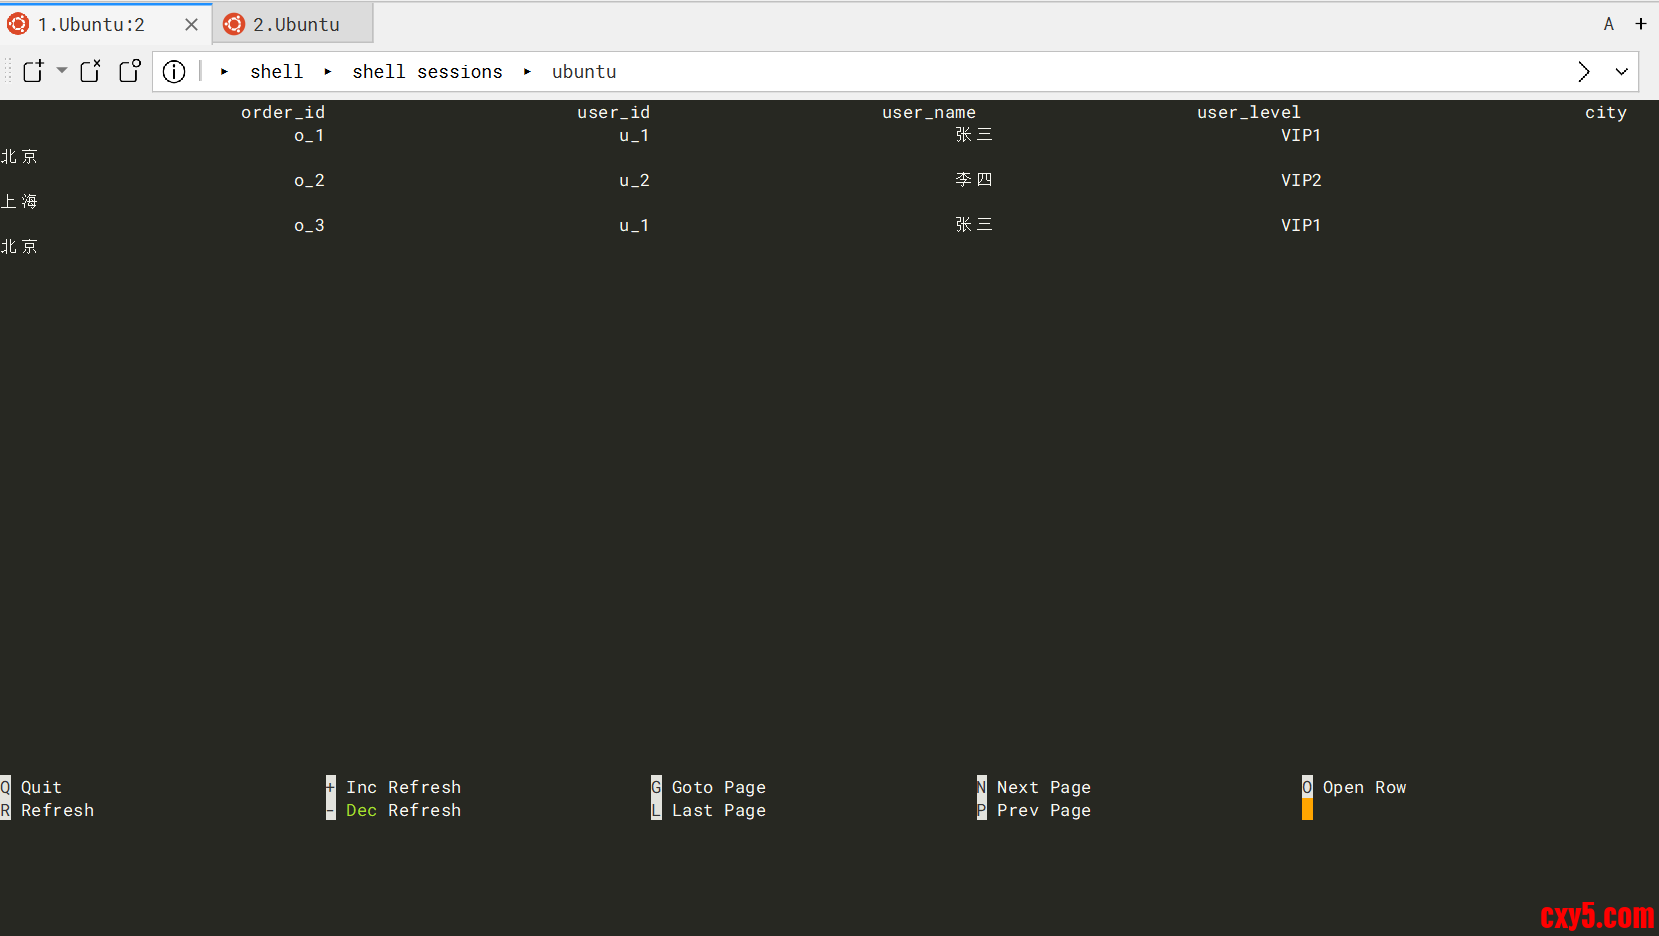Expand the arrow before 'ubuntu' breadcrumb
Viewport: 1659px width, 936px height.
(x=527, y=72)
